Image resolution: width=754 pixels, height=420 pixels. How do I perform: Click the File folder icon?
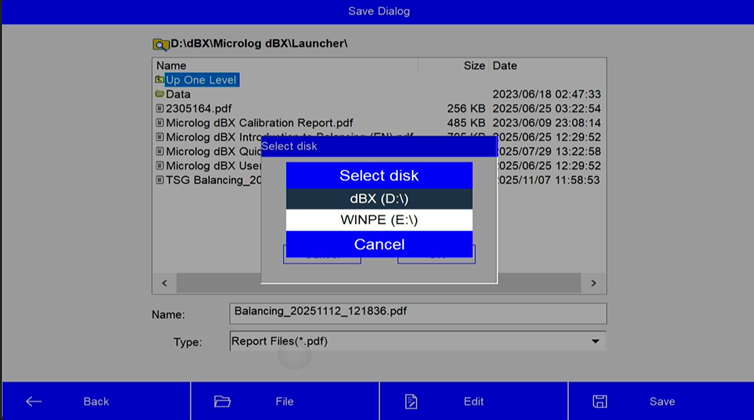[x=222, y=401]
